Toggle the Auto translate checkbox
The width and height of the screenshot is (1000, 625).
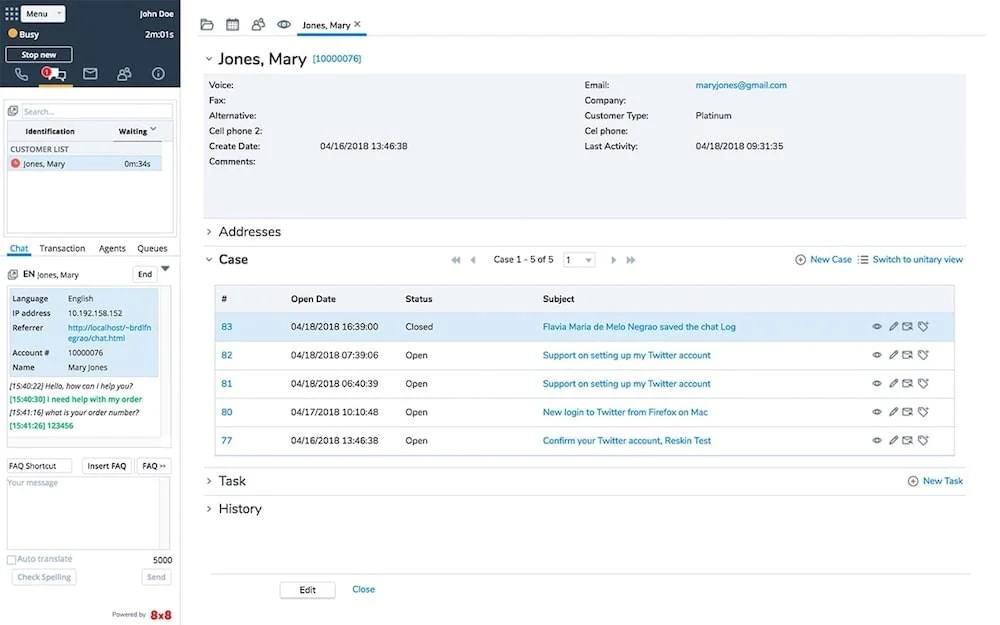12,560
